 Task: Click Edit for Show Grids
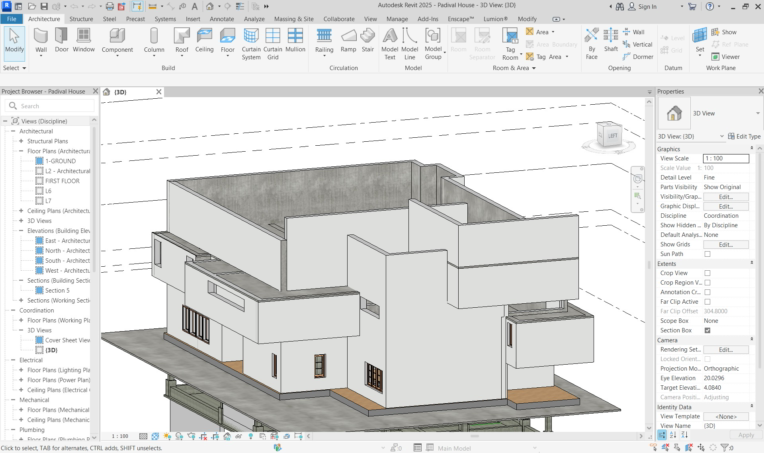[726, 245]
